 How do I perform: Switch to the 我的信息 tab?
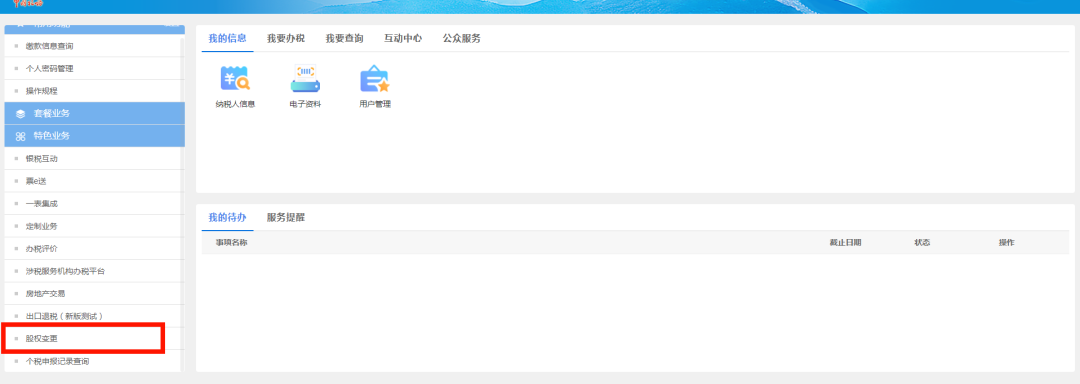pyautogui.click(x=227, y=39)
